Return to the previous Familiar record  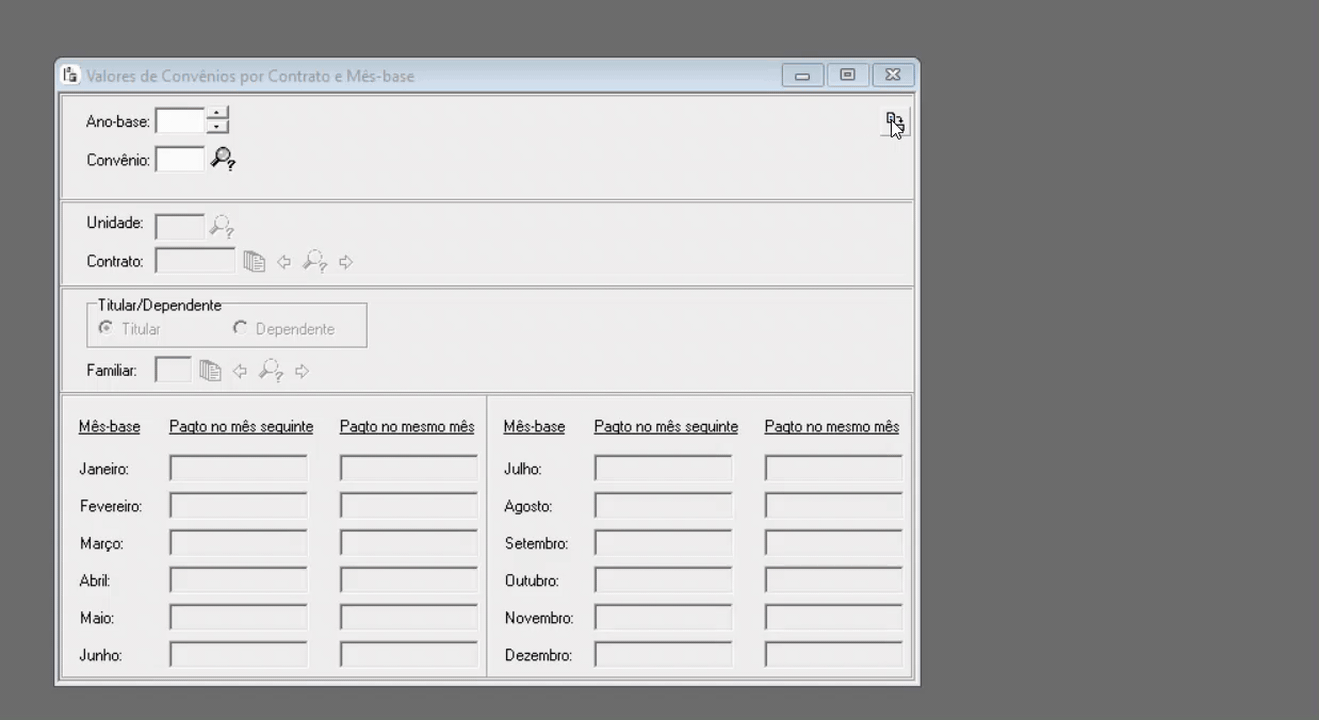[238, 369]
